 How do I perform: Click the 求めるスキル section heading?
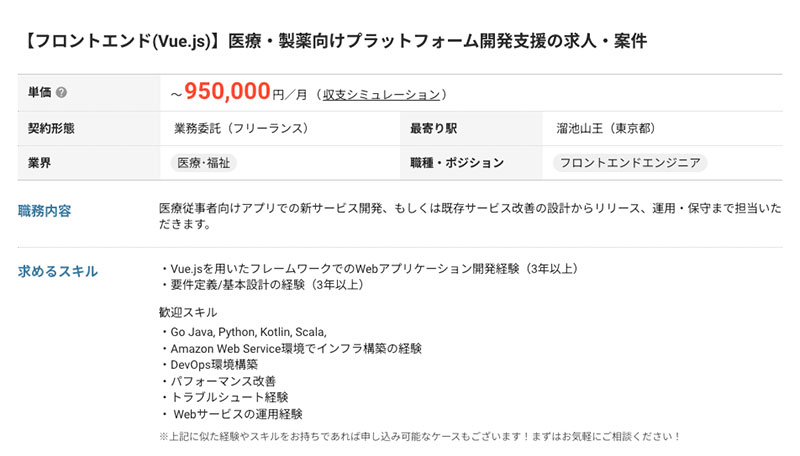pos(58,271)
